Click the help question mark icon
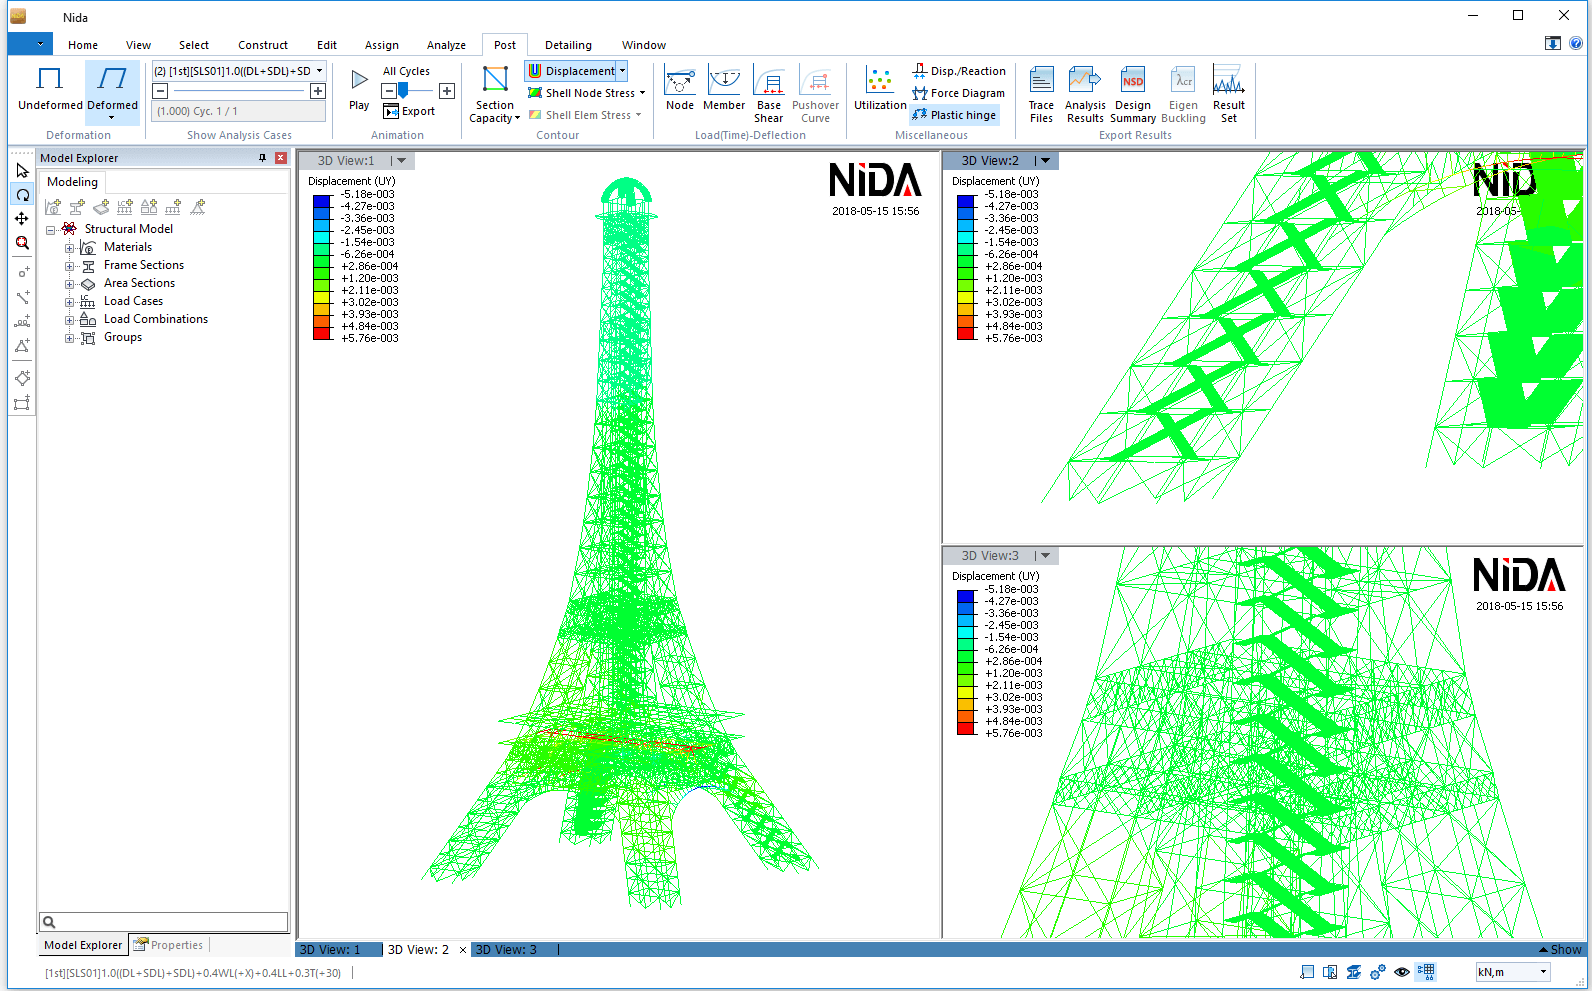The height and width of the screenshot is (991, 1592). [1575, 43]
